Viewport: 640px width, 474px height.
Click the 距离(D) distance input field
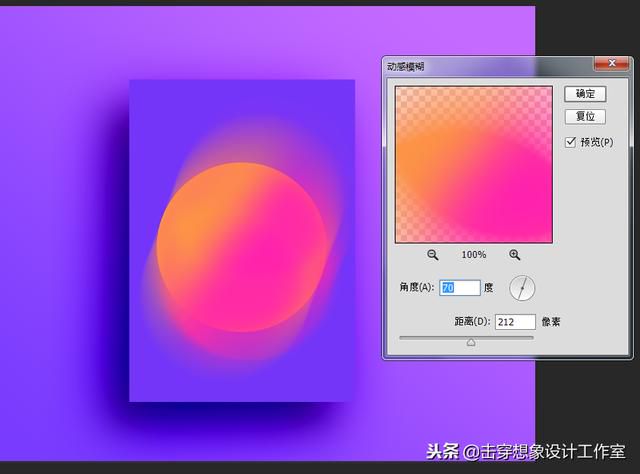point(515,322)
